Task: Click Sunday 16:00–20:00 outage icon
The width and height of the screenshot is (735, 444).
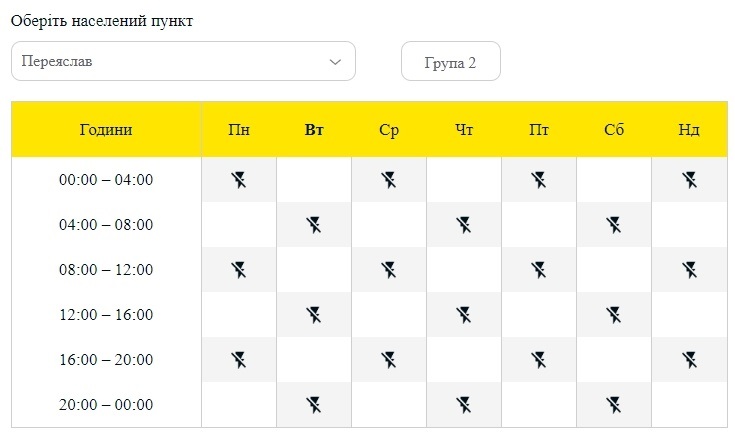Action: [x=689, y=360]
